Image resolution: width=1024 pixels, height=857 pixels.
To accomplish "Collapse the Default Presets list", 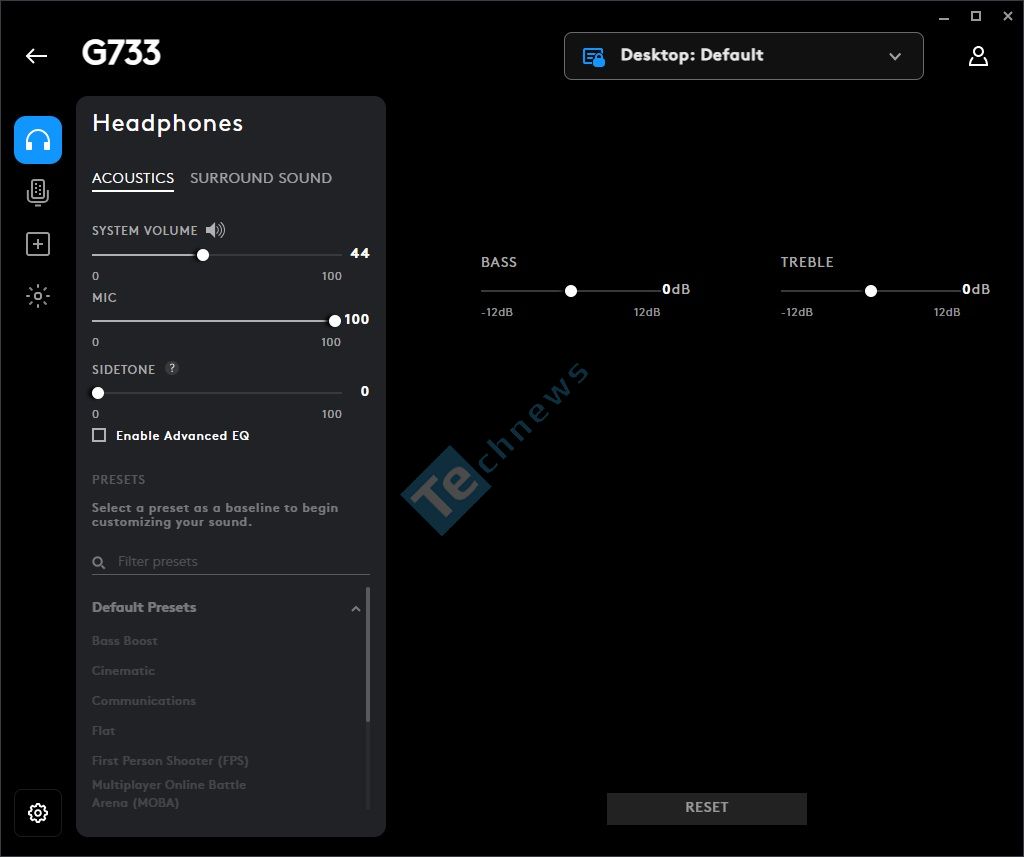I will (356, 609).
